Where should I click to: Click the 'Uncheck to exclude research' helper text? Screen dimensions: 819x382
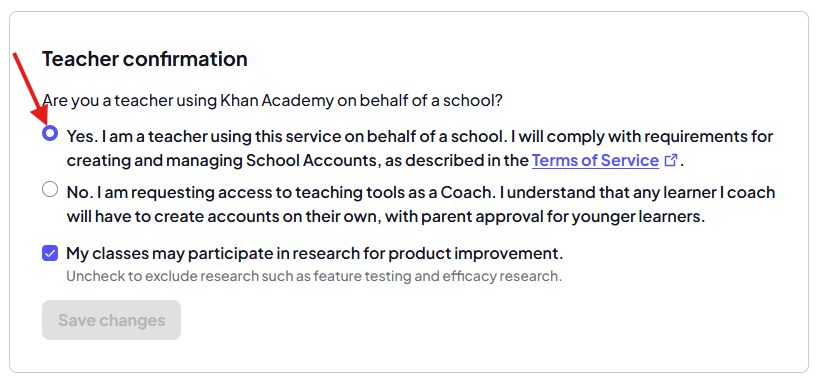tap(314, 276)
